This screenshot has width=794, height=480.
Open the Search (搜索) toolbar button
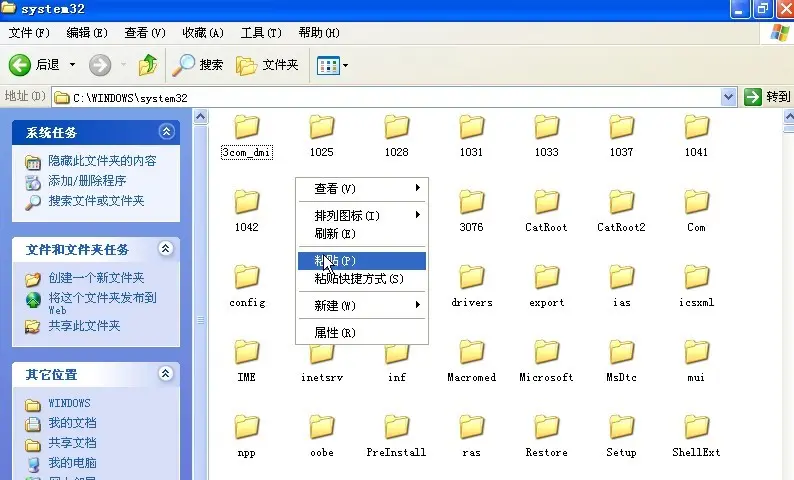click(197, 65)
